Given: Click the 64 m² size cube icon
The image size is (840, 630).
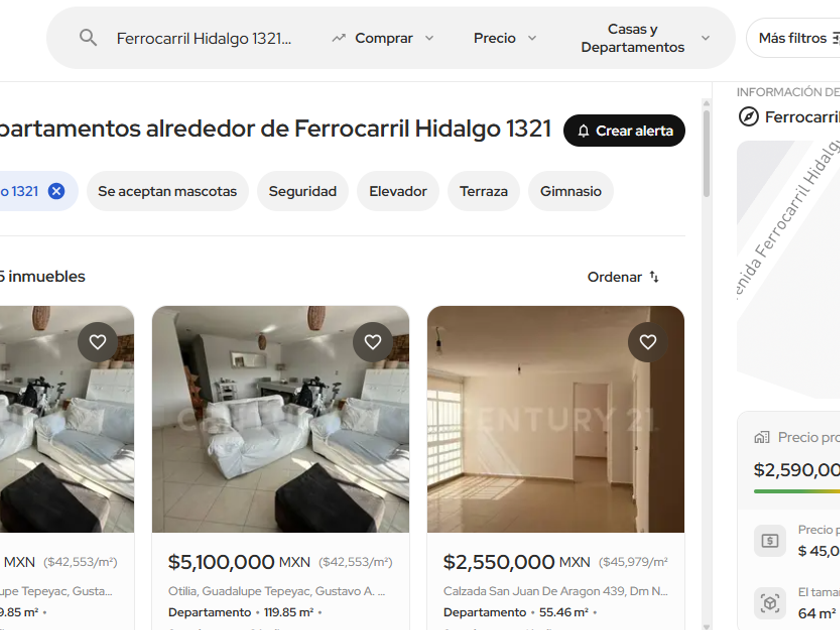Looking at the screenshot, I should [770, 603].
